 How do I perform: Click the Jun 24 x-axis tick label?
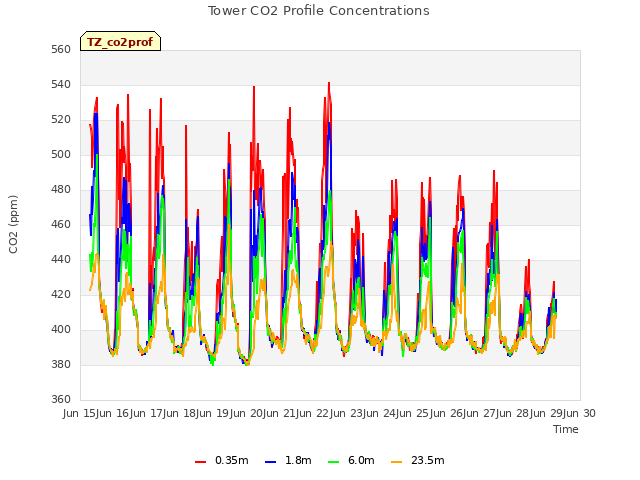pos(380,413)
